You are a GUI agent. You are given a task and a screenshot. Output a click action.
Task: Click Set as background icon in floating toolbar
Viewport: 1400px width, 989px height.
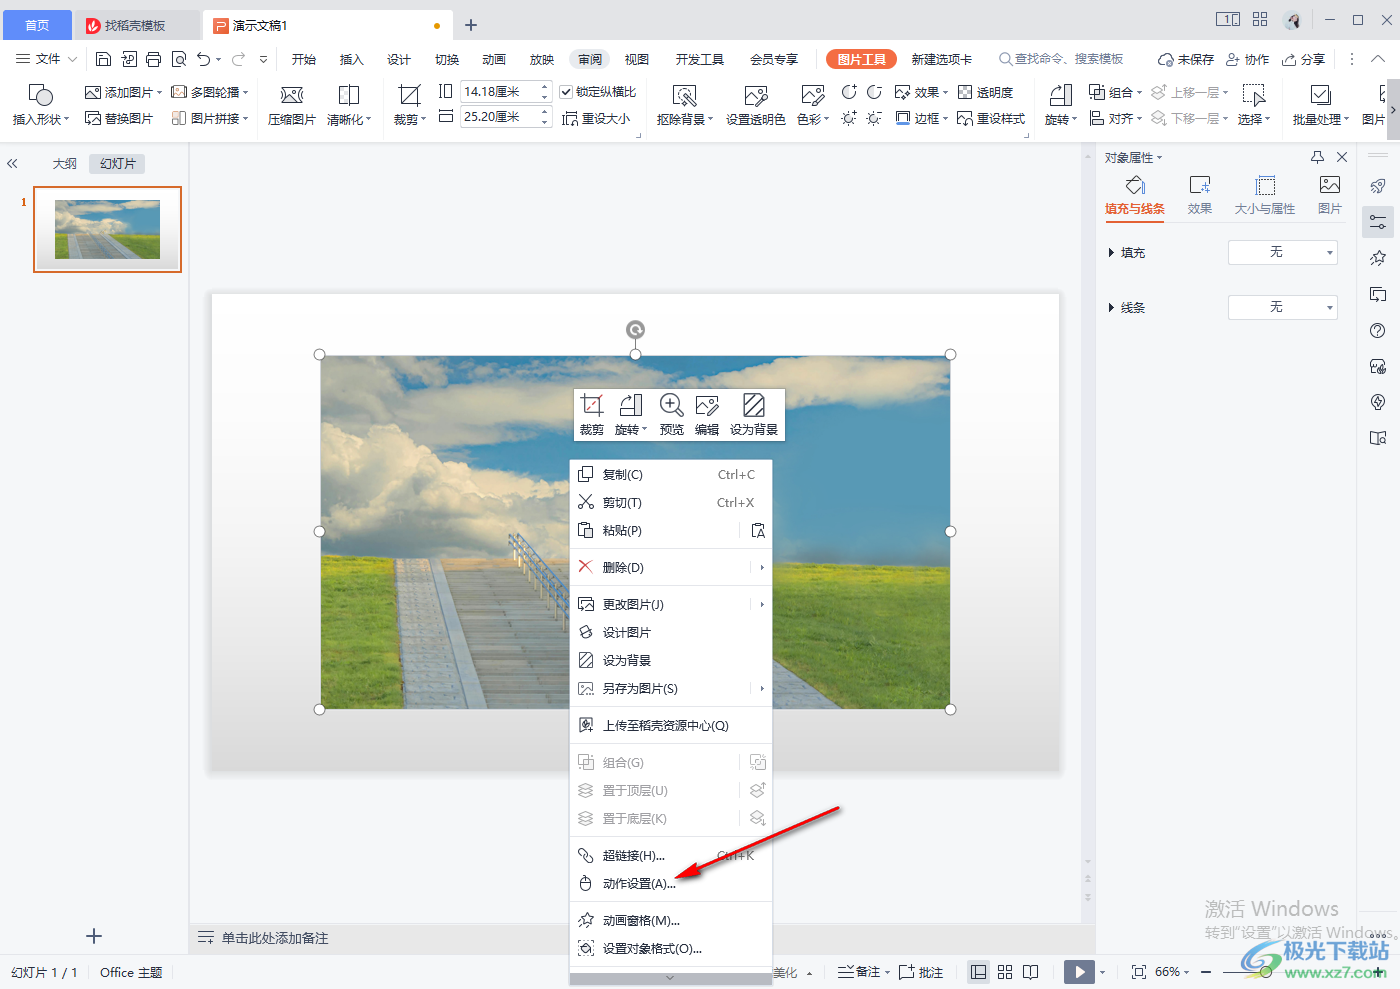coord(754,405)
